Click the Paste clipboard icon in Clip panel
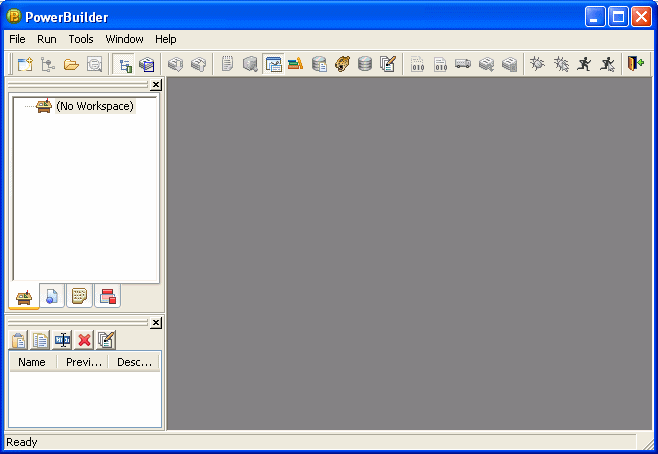This screenshot has width=658, height=454. [18, 340]
